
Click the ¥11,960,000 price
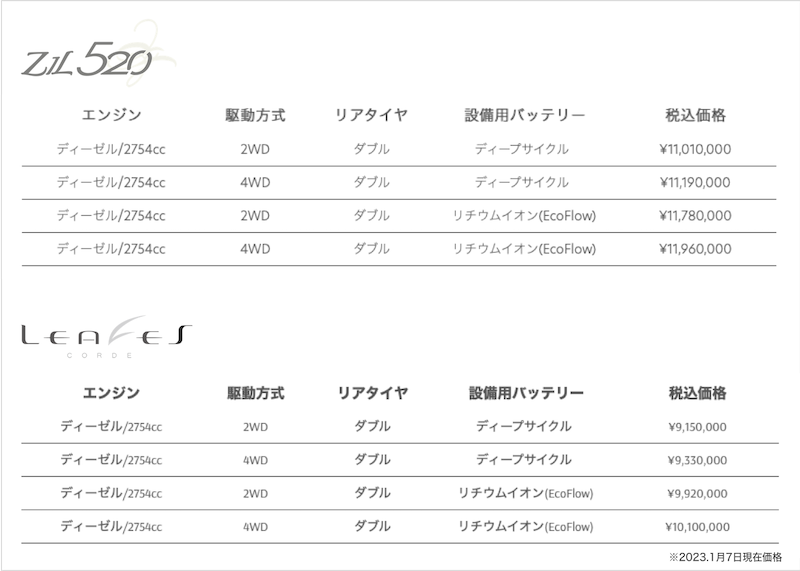tap(695, 248)
